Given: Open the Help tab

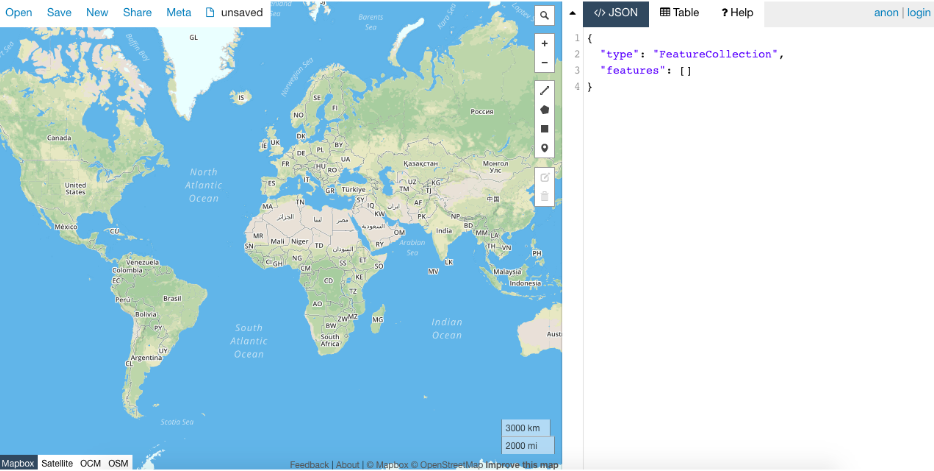Looking at the screenshot, I should click(737, 13).
